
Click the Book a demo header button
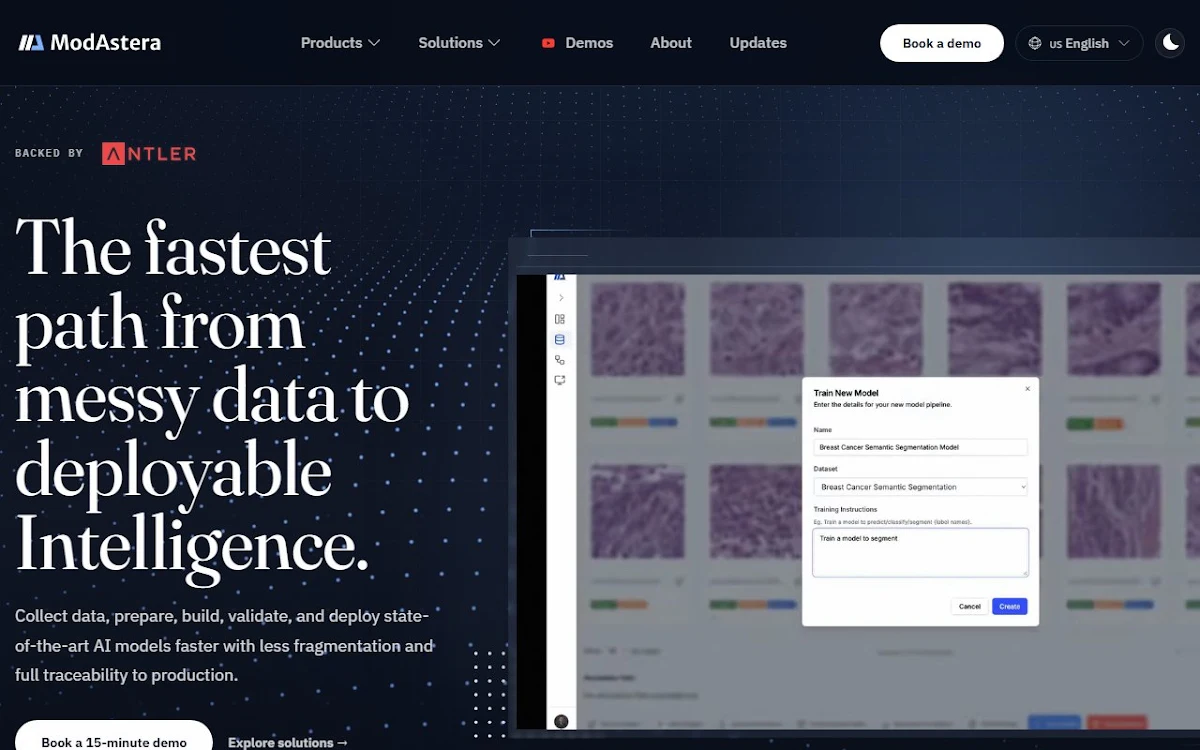coord(942,43)
